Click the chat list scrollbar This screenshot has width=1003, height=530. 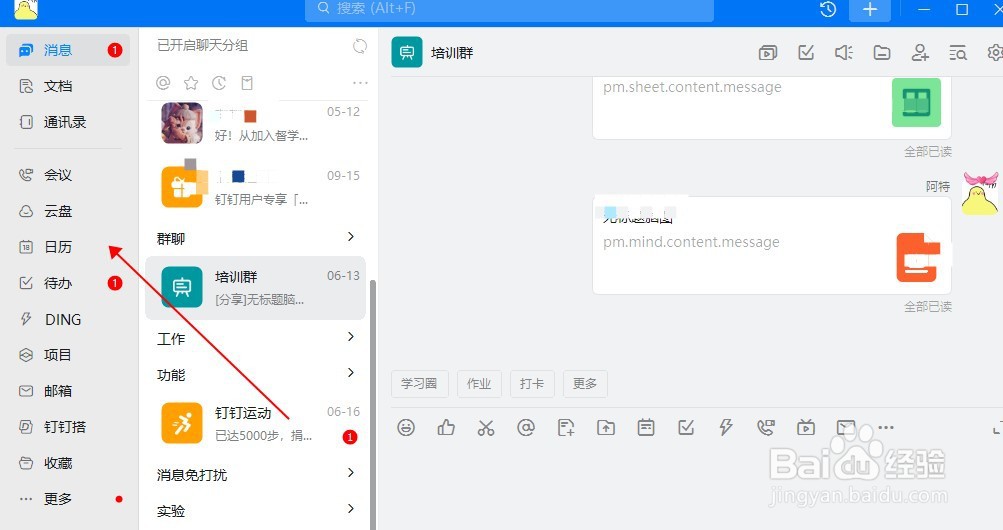point(373,404)
